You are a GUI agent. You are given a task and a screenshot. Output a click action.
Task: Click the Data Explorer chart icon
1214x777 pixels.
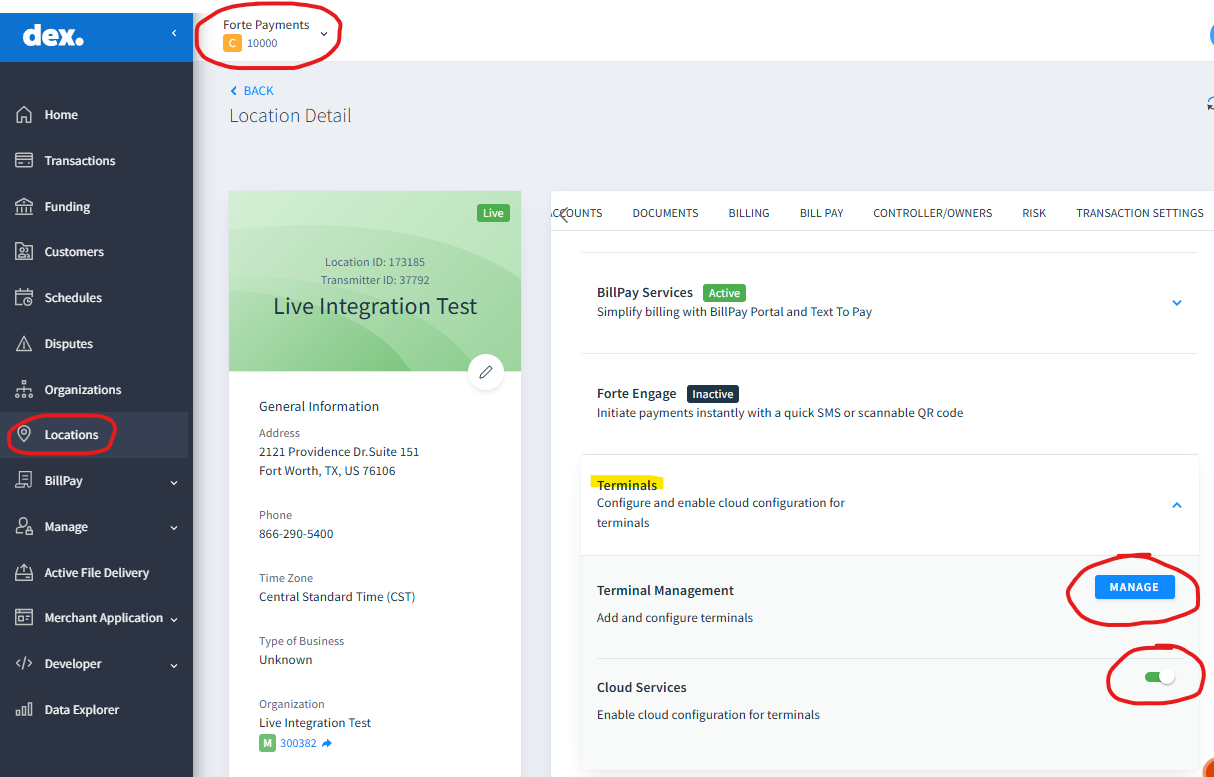24,710
